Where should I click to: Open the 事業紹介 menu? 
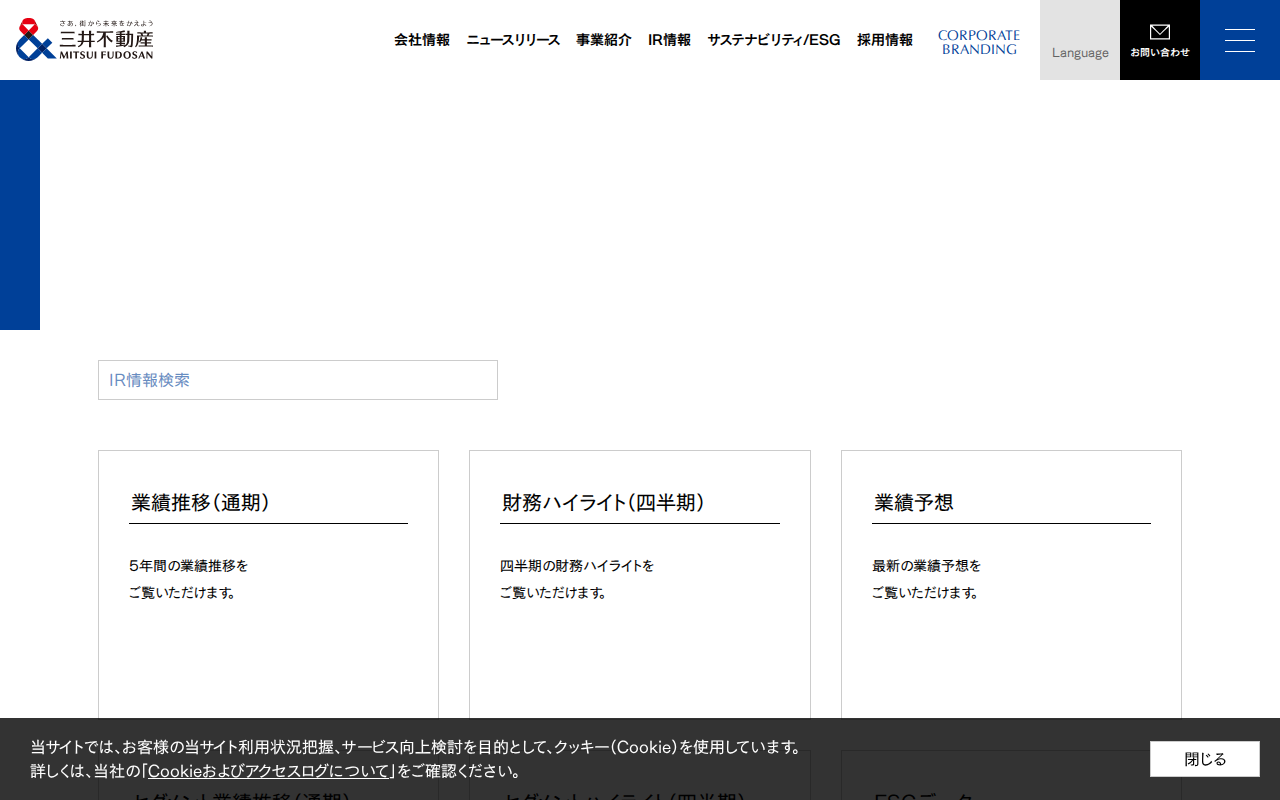[x=604, y=40]
